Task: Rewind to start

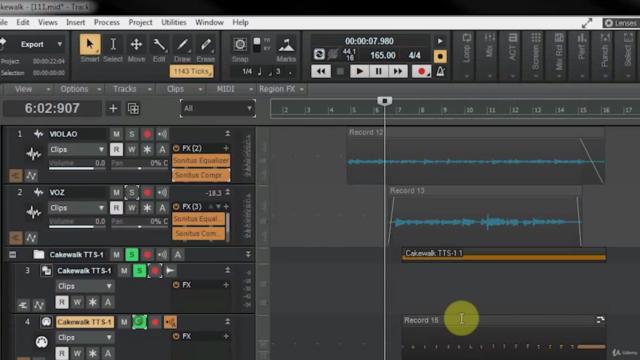Action: tap(321, 71)
